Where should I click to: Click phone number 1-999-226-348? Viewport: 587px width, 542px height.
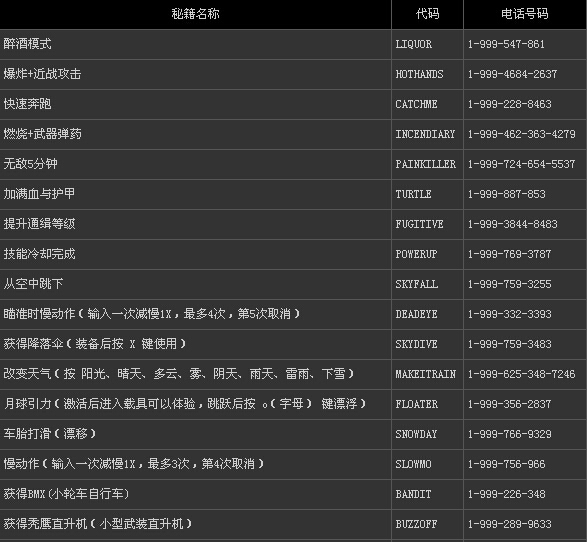coord(507,494)
